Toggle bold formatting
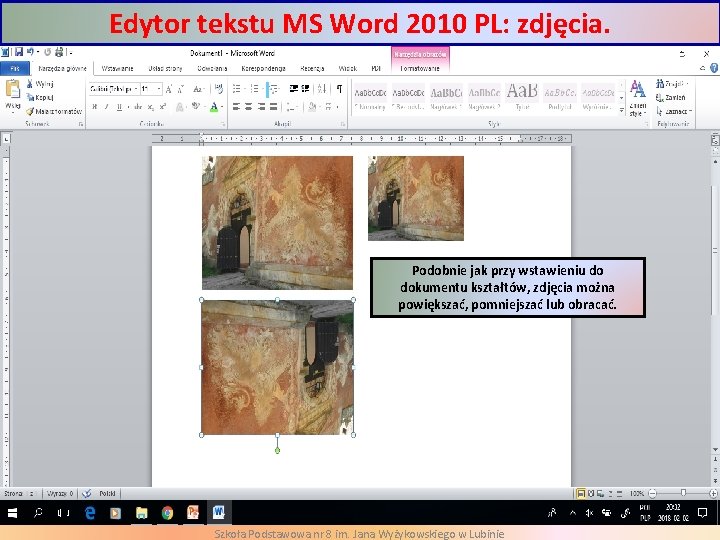 pos(94,107)
